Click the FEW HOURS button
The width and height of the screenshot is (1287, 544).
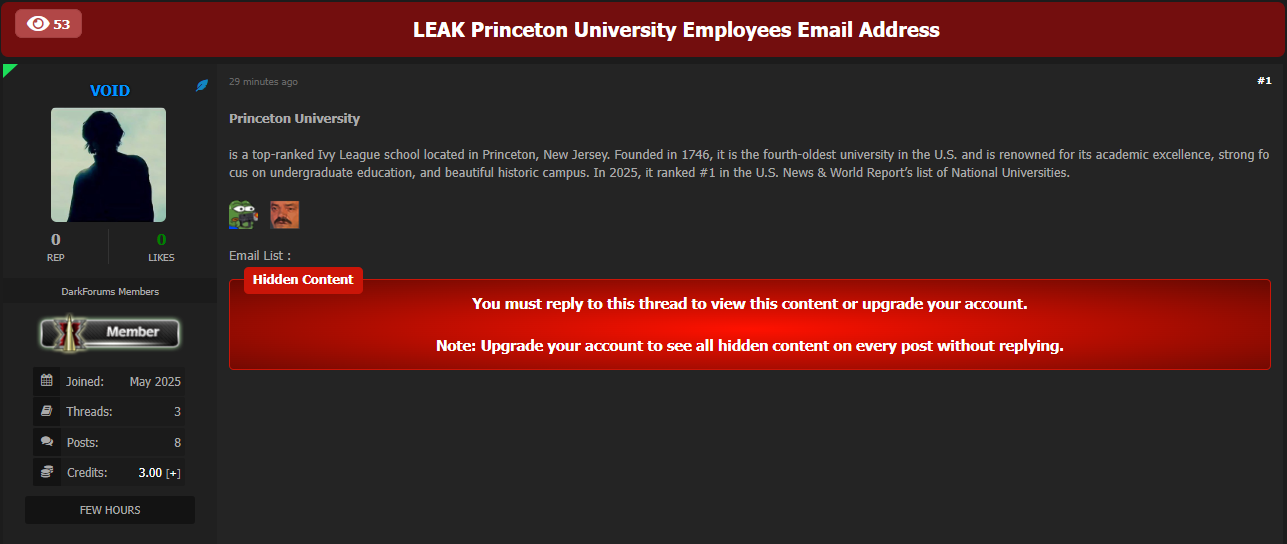110,510
